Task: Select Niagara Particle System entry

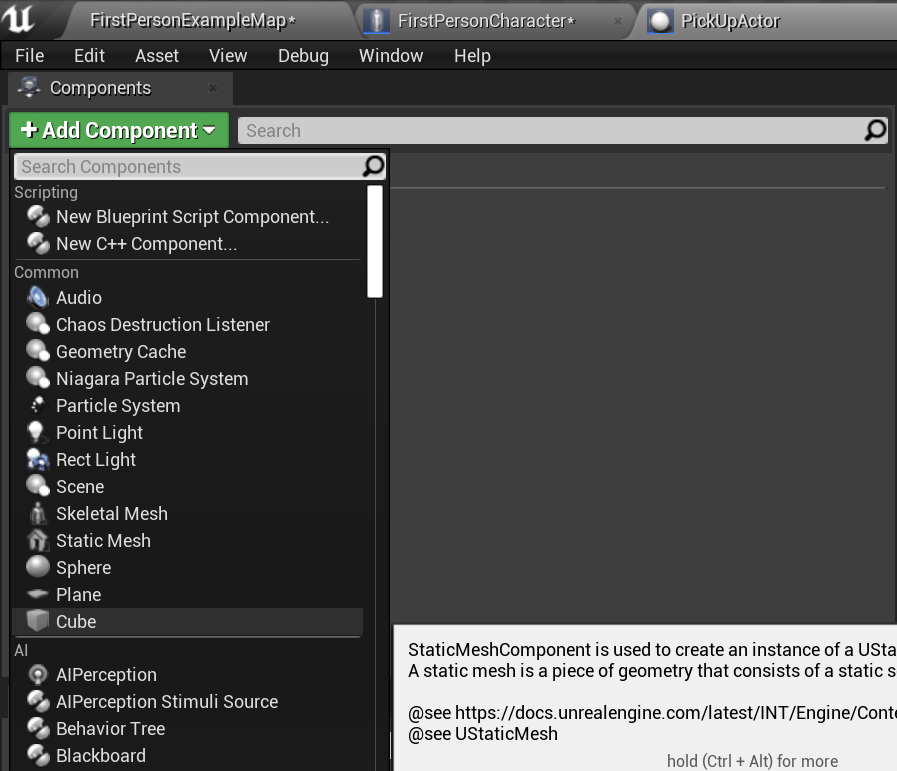Action: (x=186, y=378)
